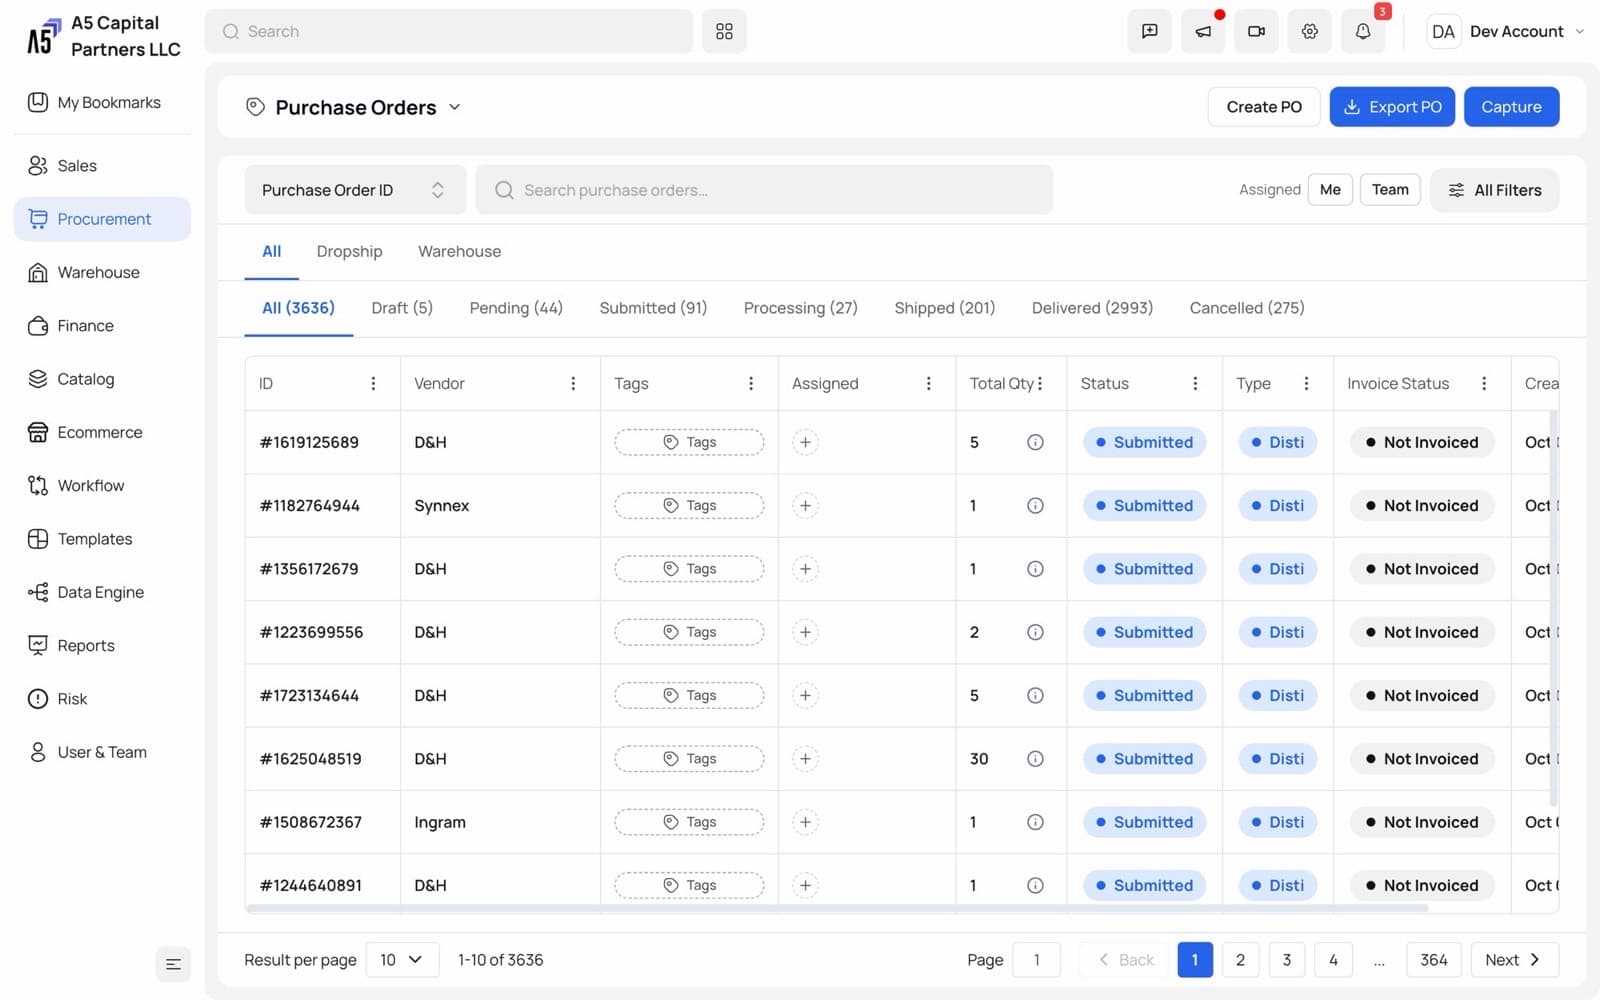This screenshot has width=1600, height=1000.
Task: Open the video camera icon
Action: point(1256,31)
